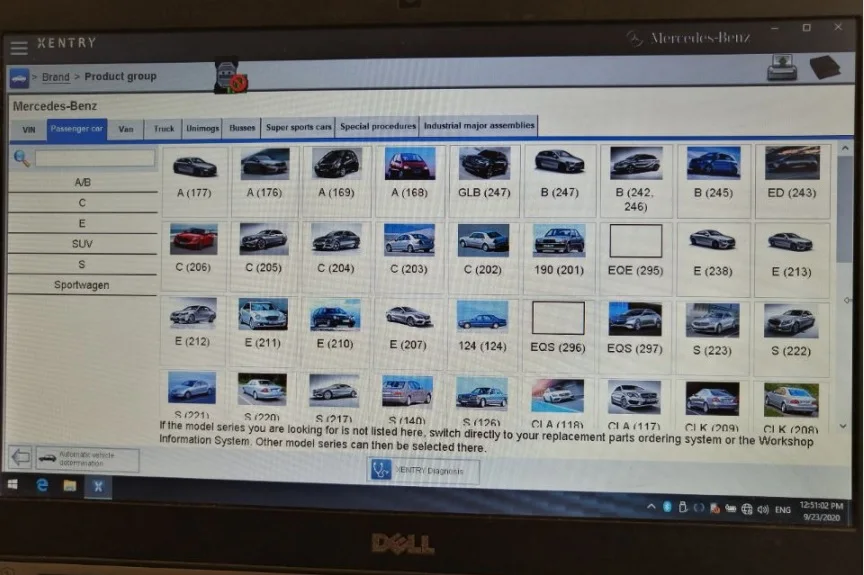Viewport: 864px width, 575px height.
Task: Click XENTRY app icon in taskbar
Action: pos(98,487)
